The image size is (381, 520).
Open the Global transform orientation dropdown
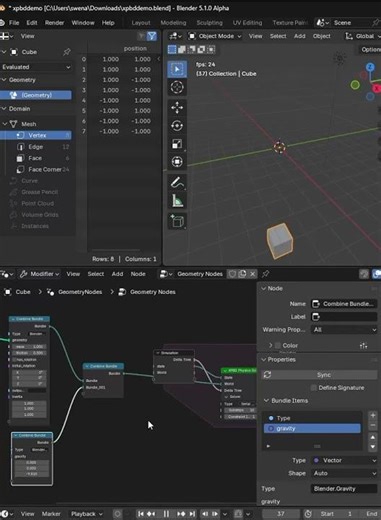[x=363, y=36]
